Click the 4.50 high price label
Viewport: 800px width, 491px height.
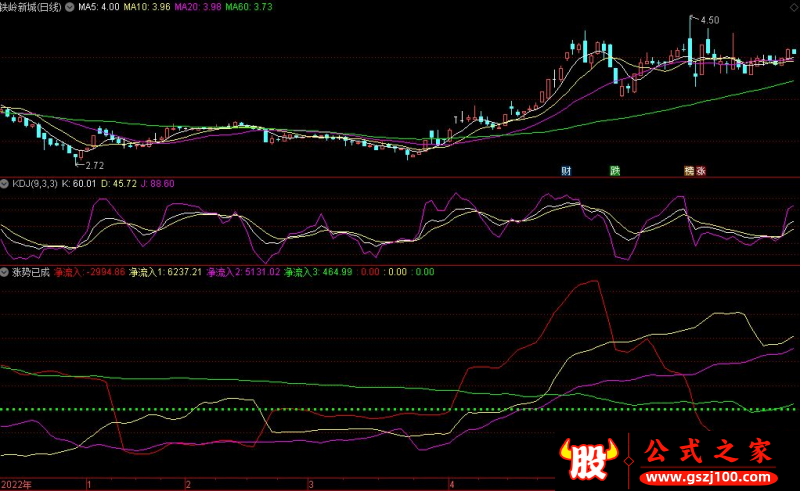[x=709, y=20]
